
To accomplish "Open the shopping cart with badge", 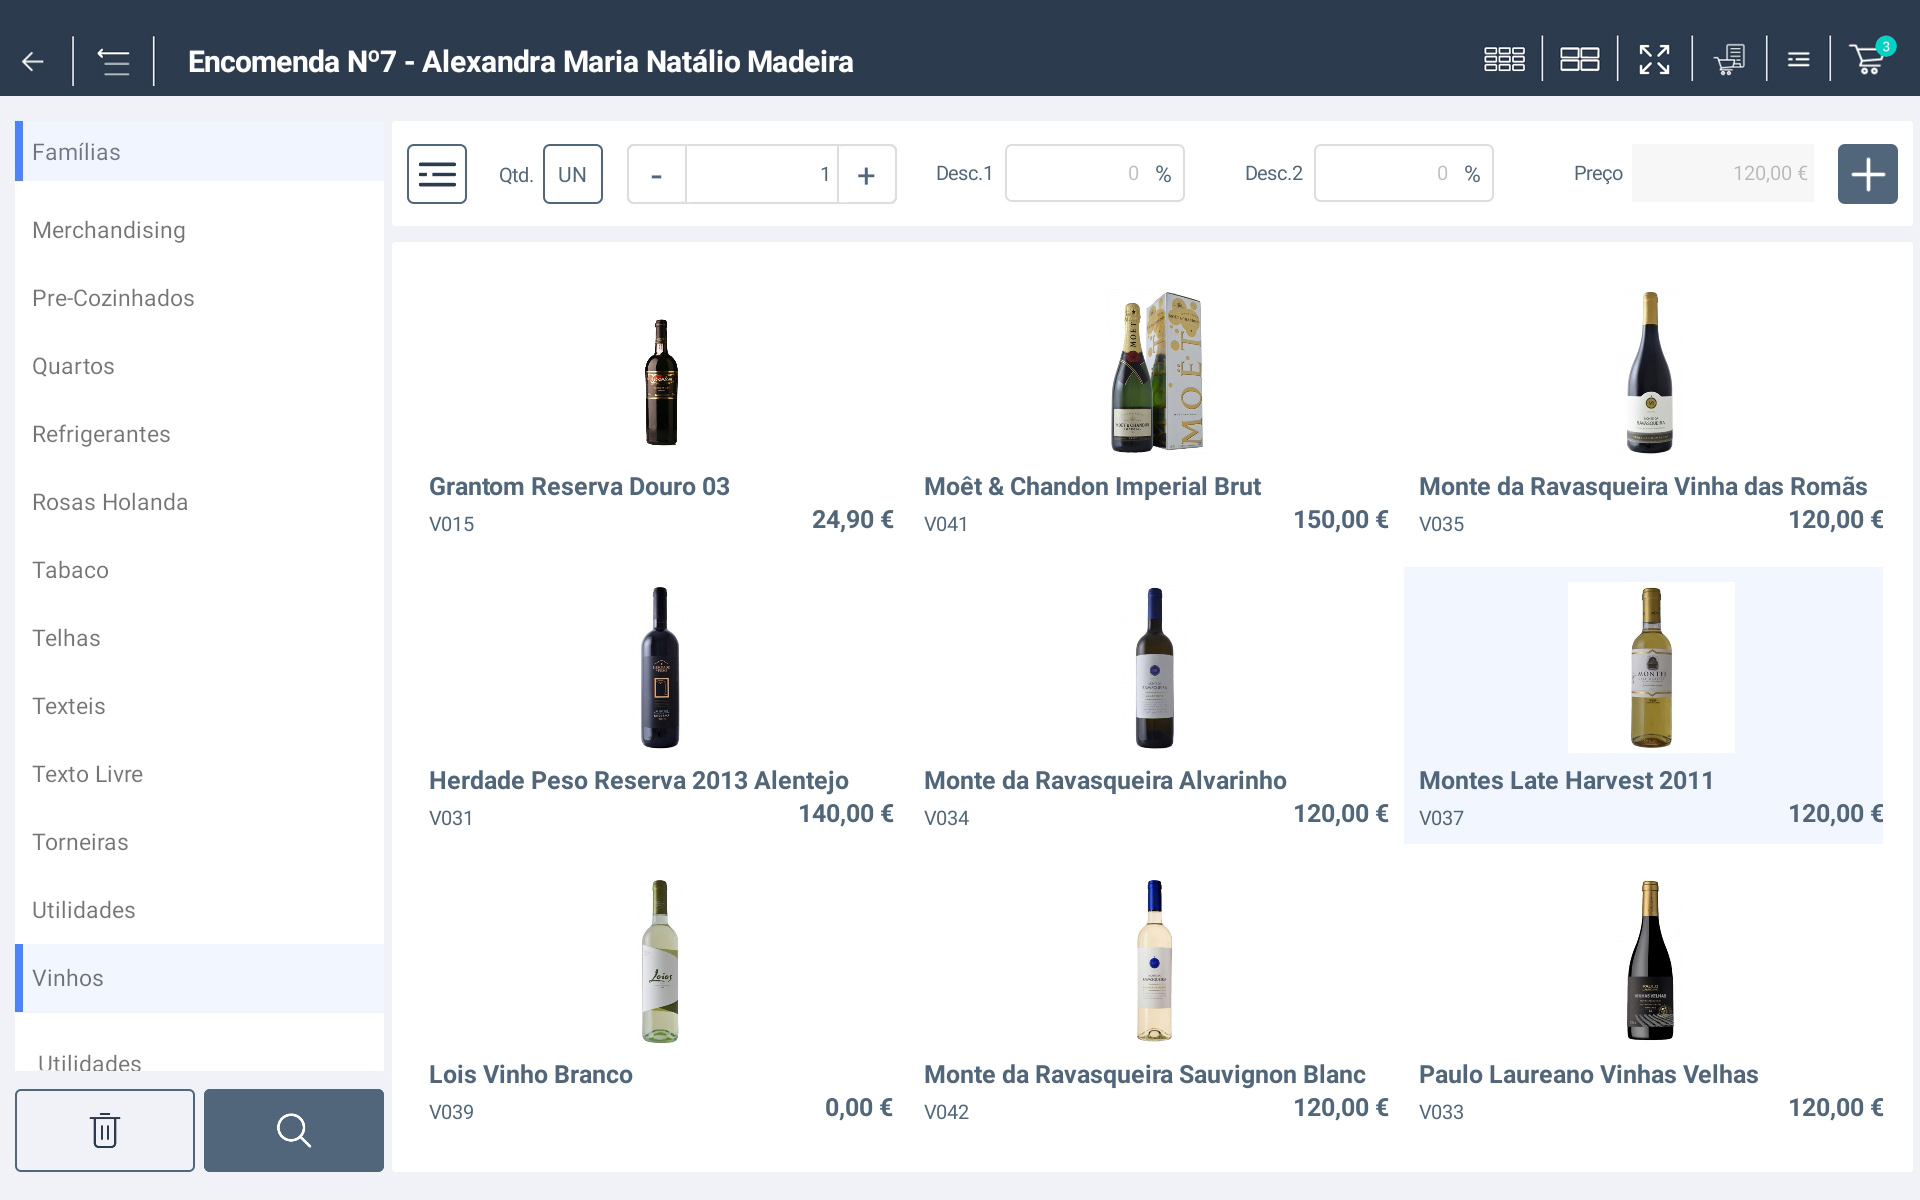I will point(1868,60).
